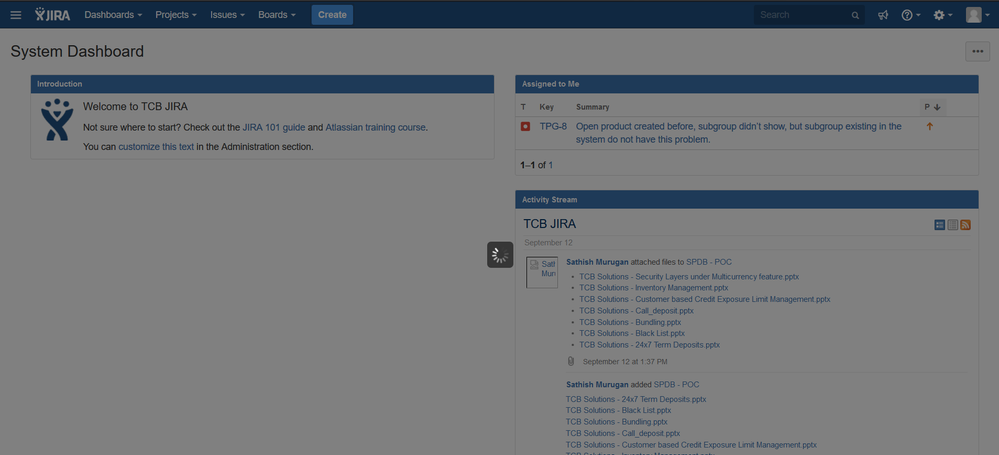Click the 'Welcome to TCB JIRA' heading
This screenshot has width=999, height=455.
(135, 106)
